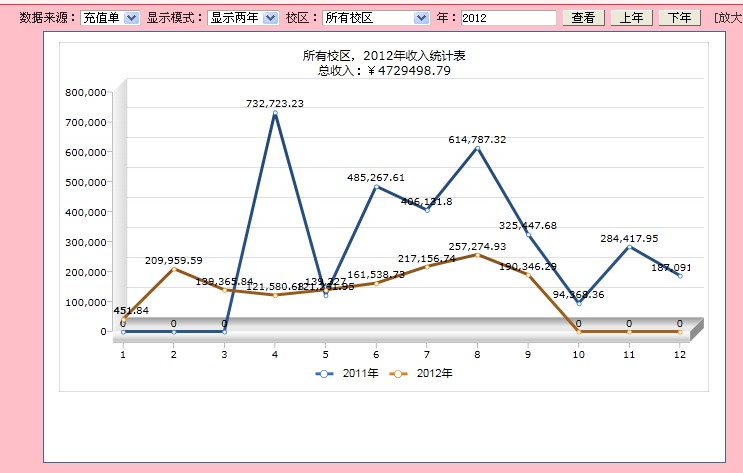The height and width of the screenshot is (473, 743).
Task: Expand the 显示模式 dropdown set to 显示两年
Action: point(241,18)
